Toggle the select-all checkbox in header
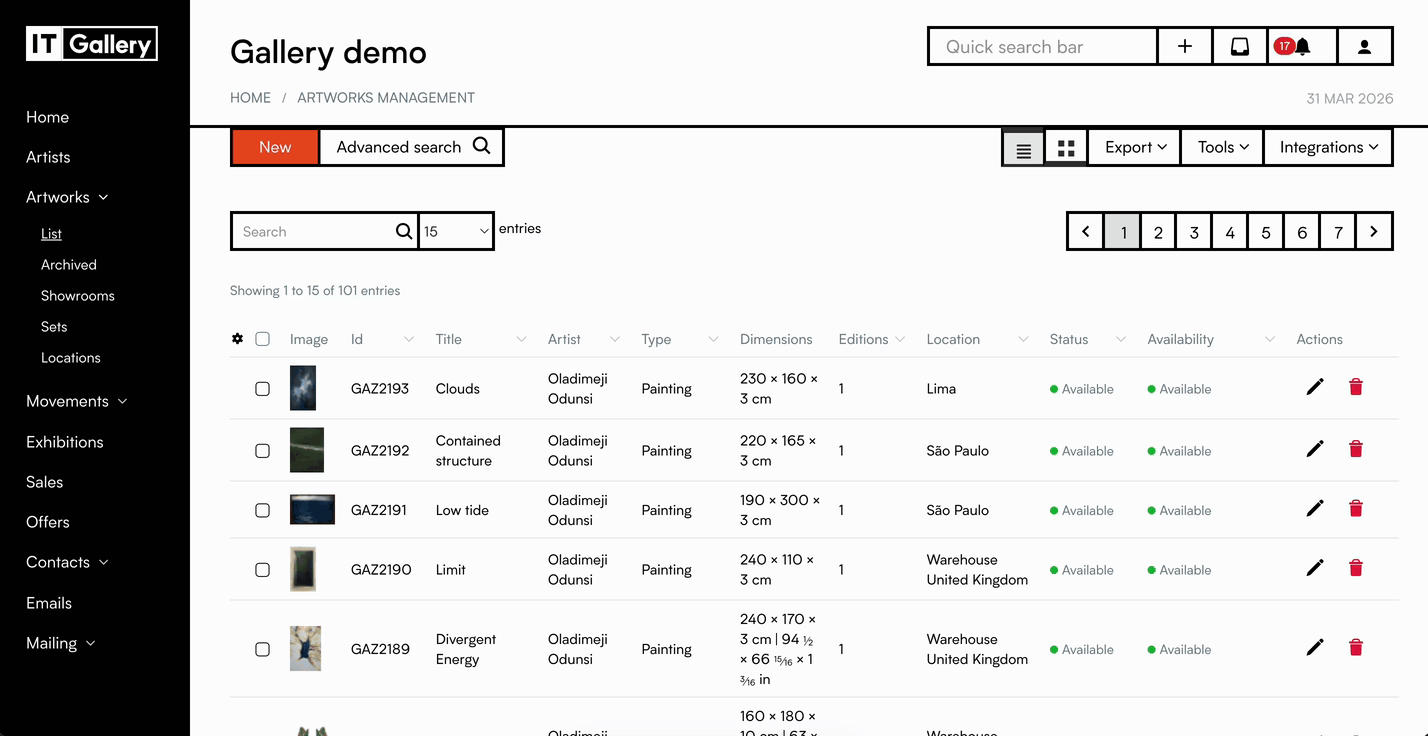 click(262, 339)
